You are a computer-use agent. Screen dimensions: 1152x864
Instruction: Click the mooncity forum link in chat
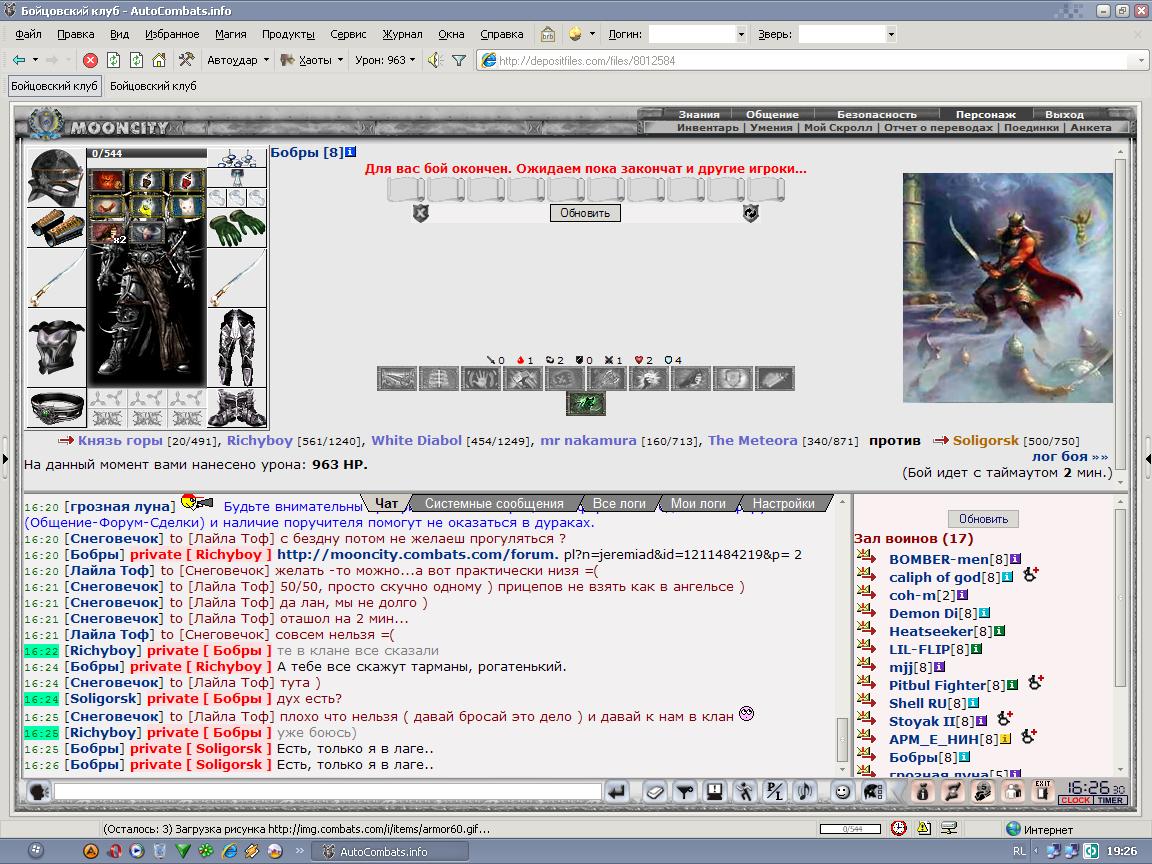pyautogui.click(x=417, y=555)
